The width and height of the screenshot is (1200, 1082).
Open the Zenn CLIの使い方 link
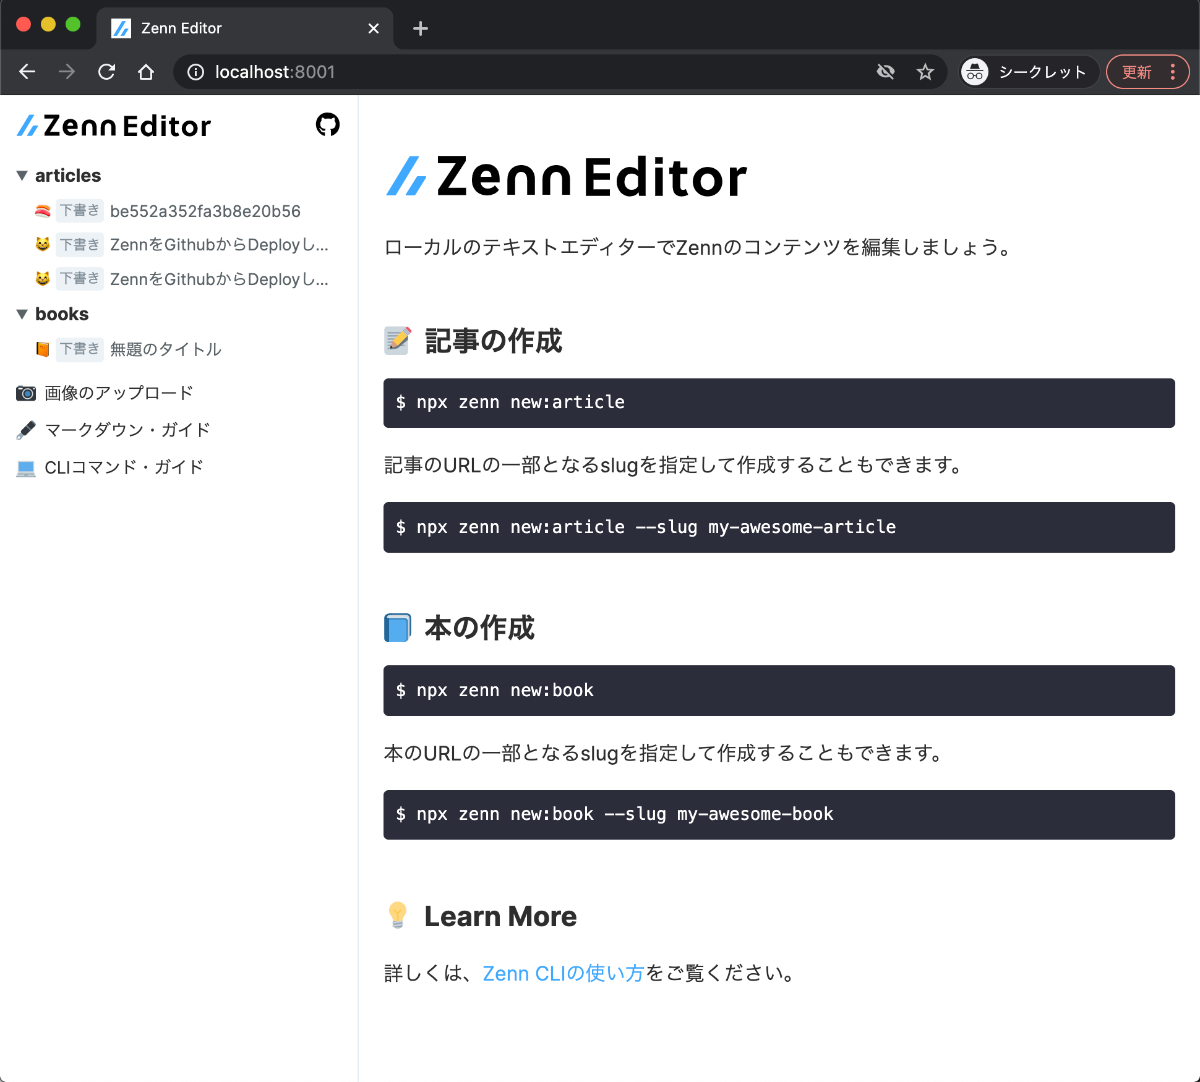(563, 973)
